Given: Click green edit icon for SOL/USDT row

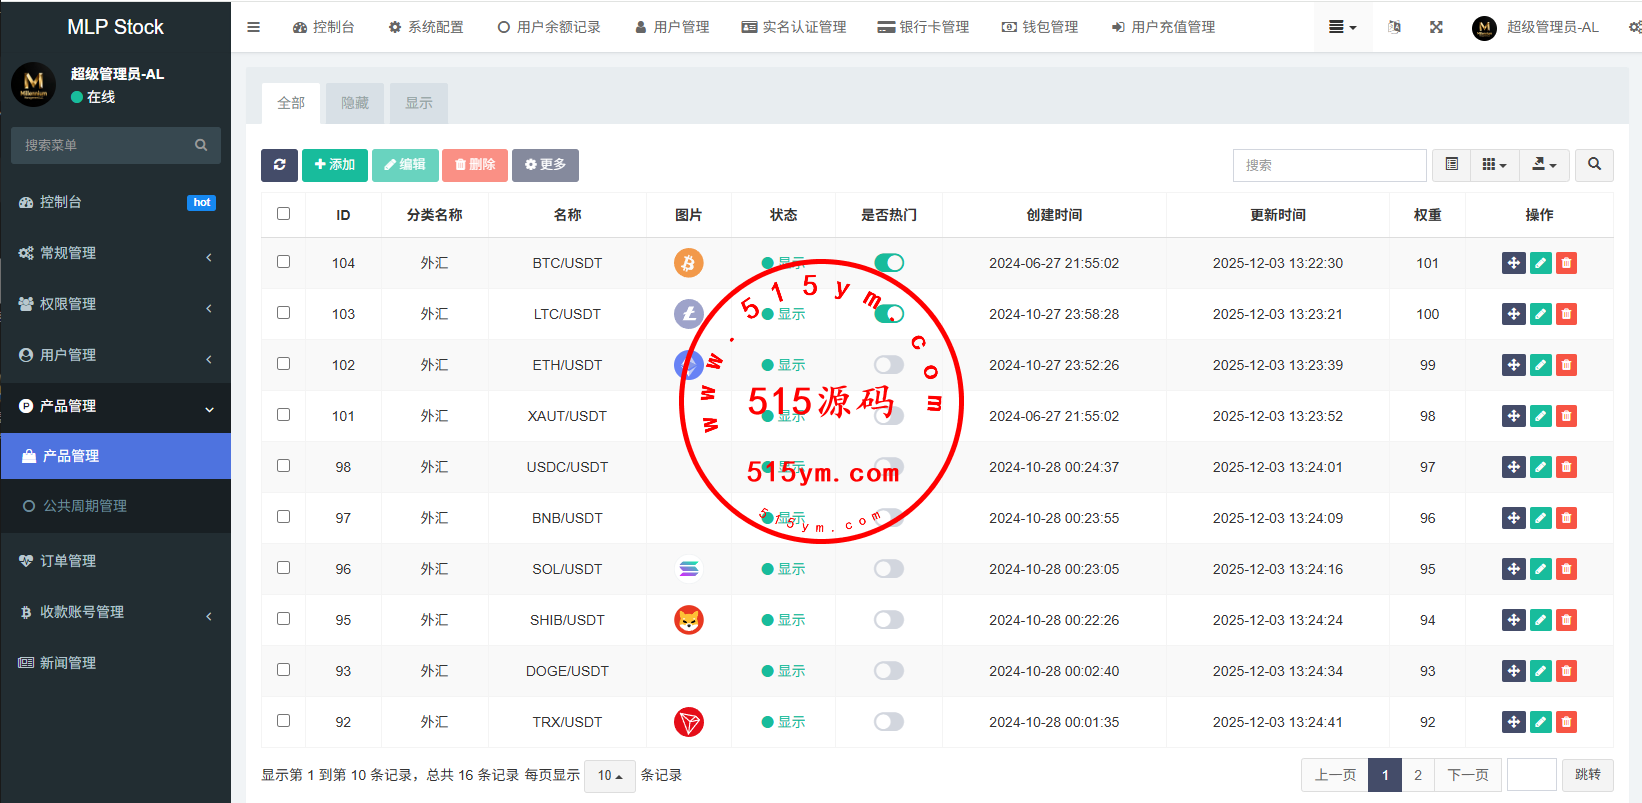Looking at the screenshot, I should 1540,569.
